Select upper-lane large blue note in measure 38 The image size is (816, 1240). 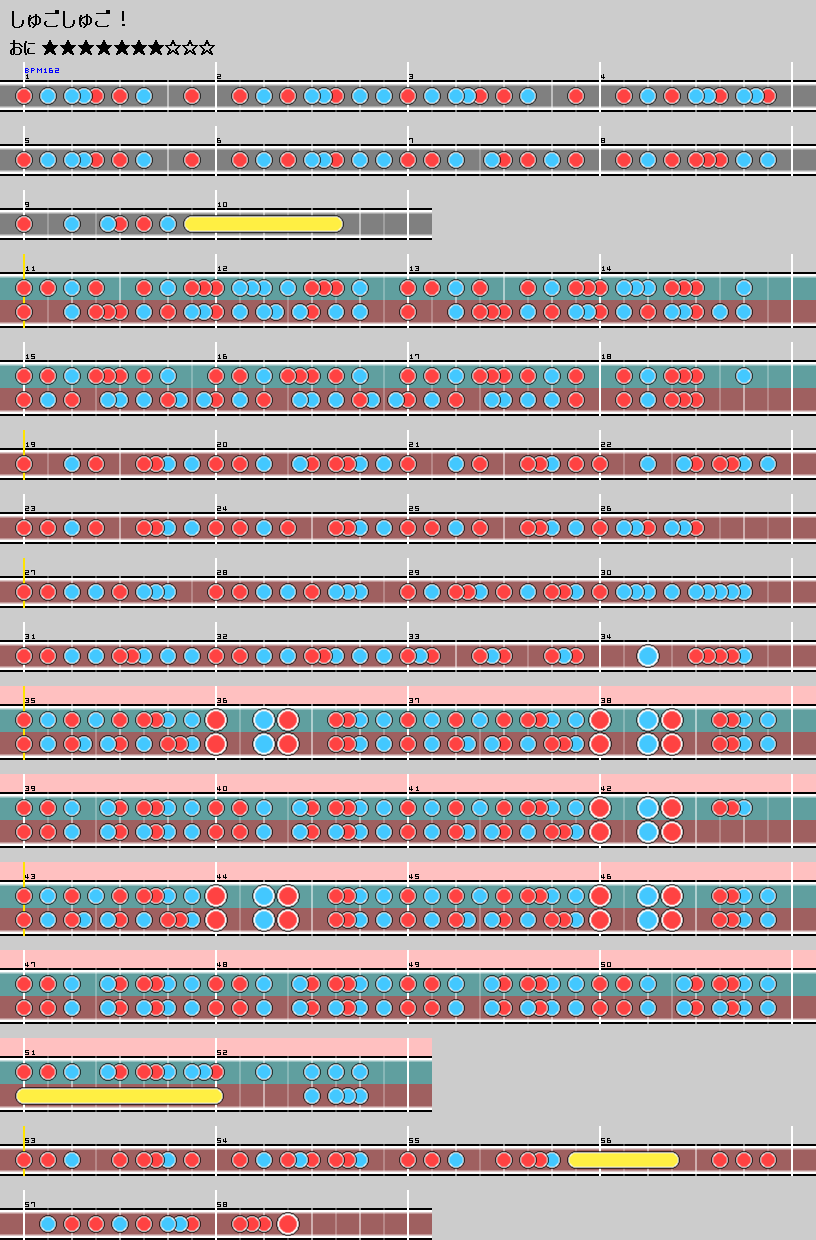(x=648, y=720)
